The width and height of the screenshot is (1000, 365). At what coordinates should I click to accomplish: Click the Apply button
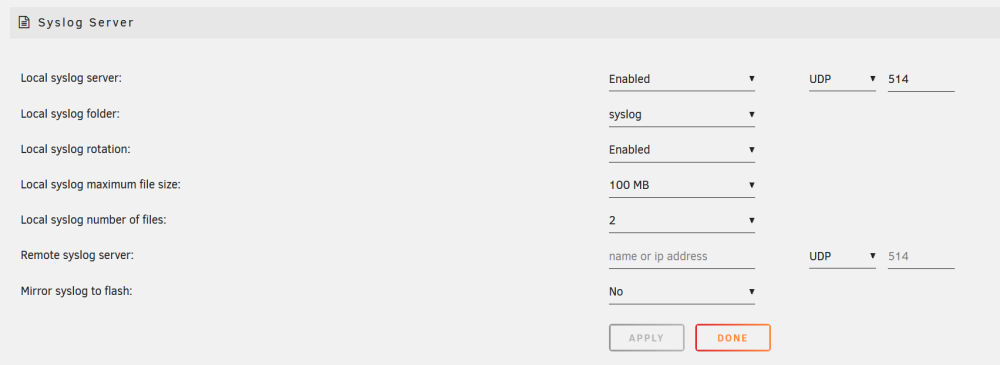point(647,338)
